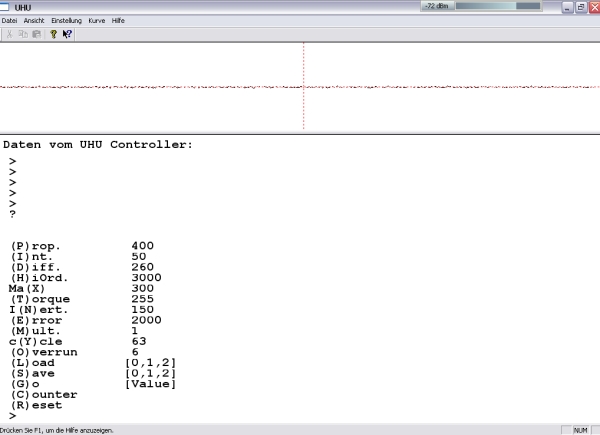Click the Cut scissors toolbar icon
Viewport: 600px width, 435px height.
point(10,34)
